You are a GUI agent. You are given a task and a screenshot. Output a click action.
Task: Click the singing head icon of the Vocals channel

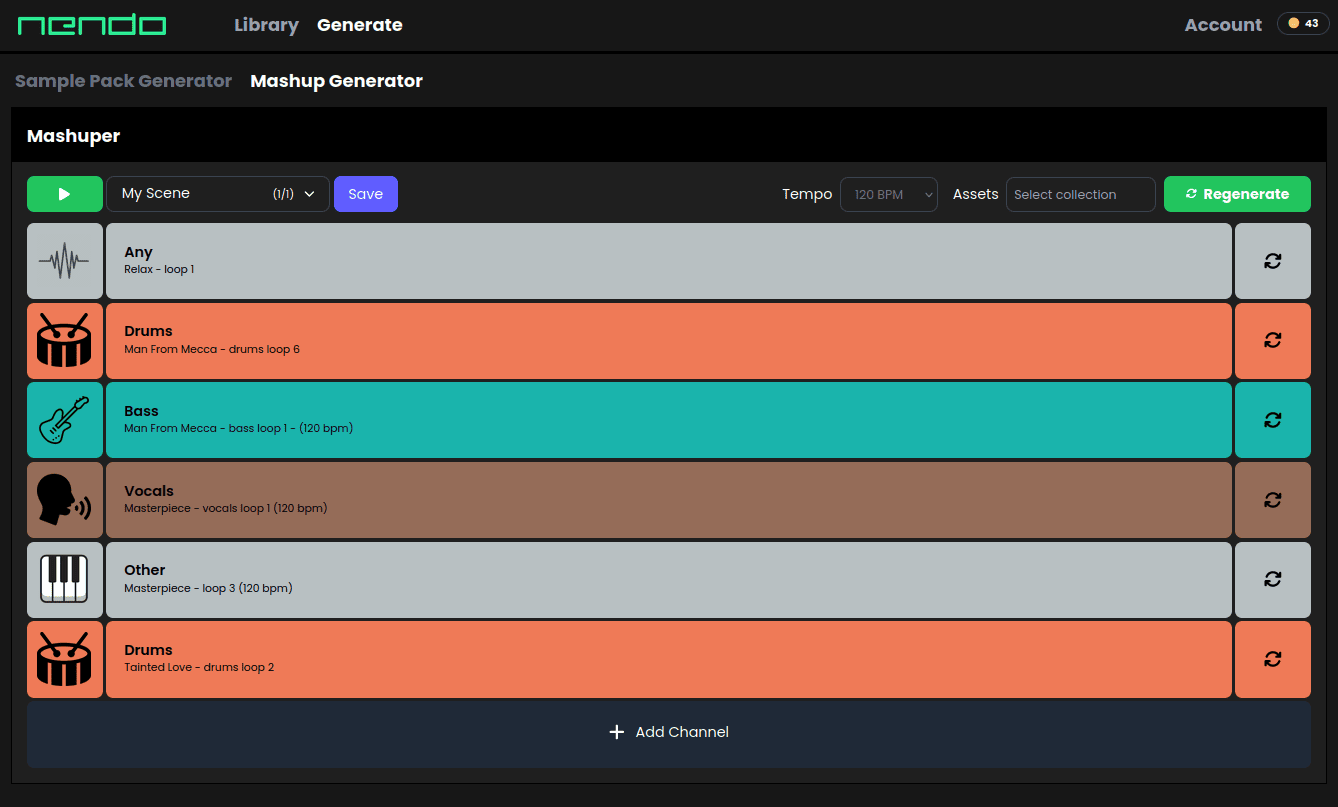click(x=64, y=500)
